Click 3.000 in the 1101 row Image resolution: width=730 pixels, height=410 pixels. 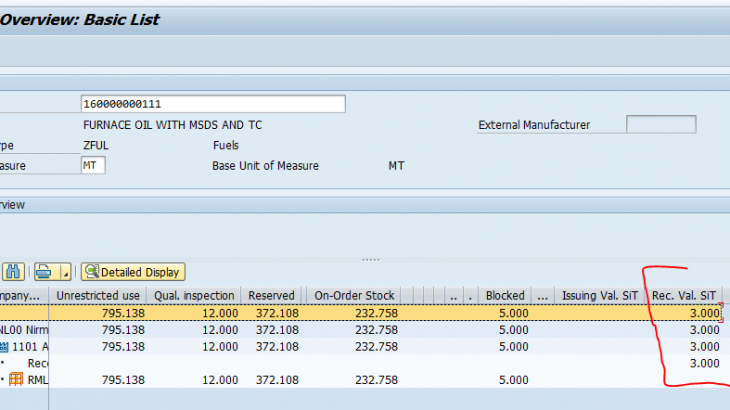705,347
